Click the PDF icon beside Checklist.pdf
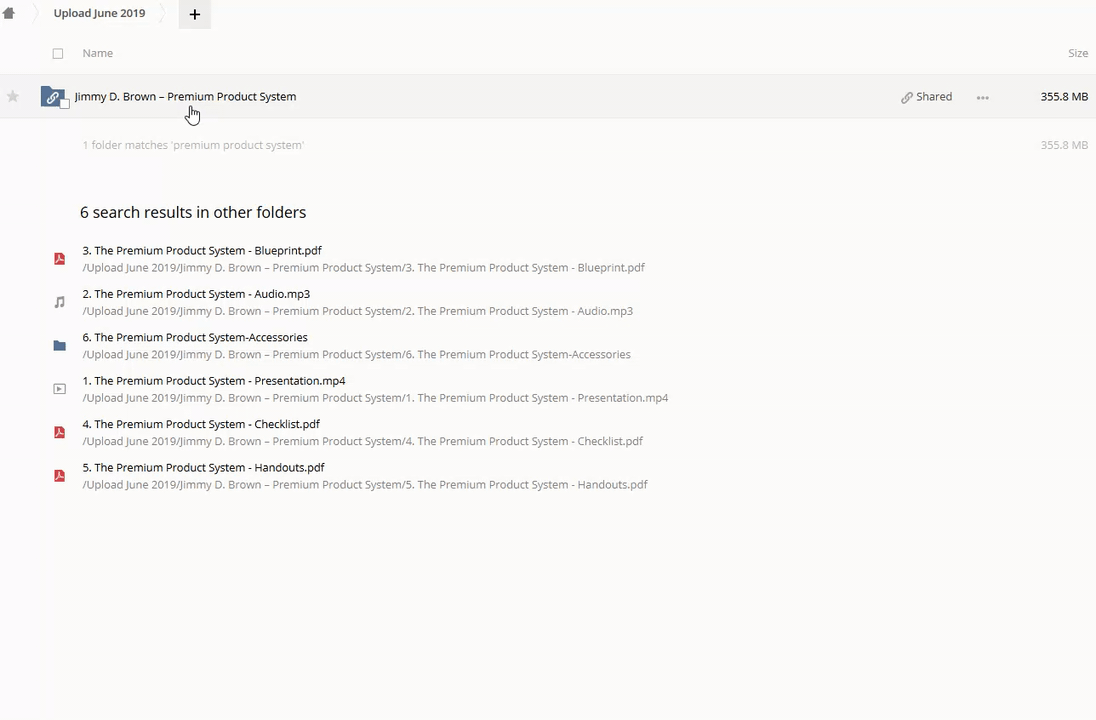This screenshot has height=720, width=1096. pyautogui.click(x=59, y=432)
